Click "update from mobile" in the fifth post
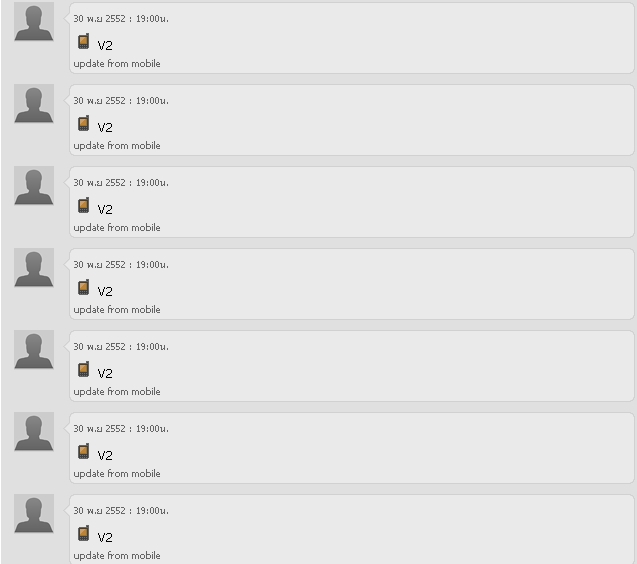This screenshot has height=564, width=637. pyautogui.click(x=117, y=392)
